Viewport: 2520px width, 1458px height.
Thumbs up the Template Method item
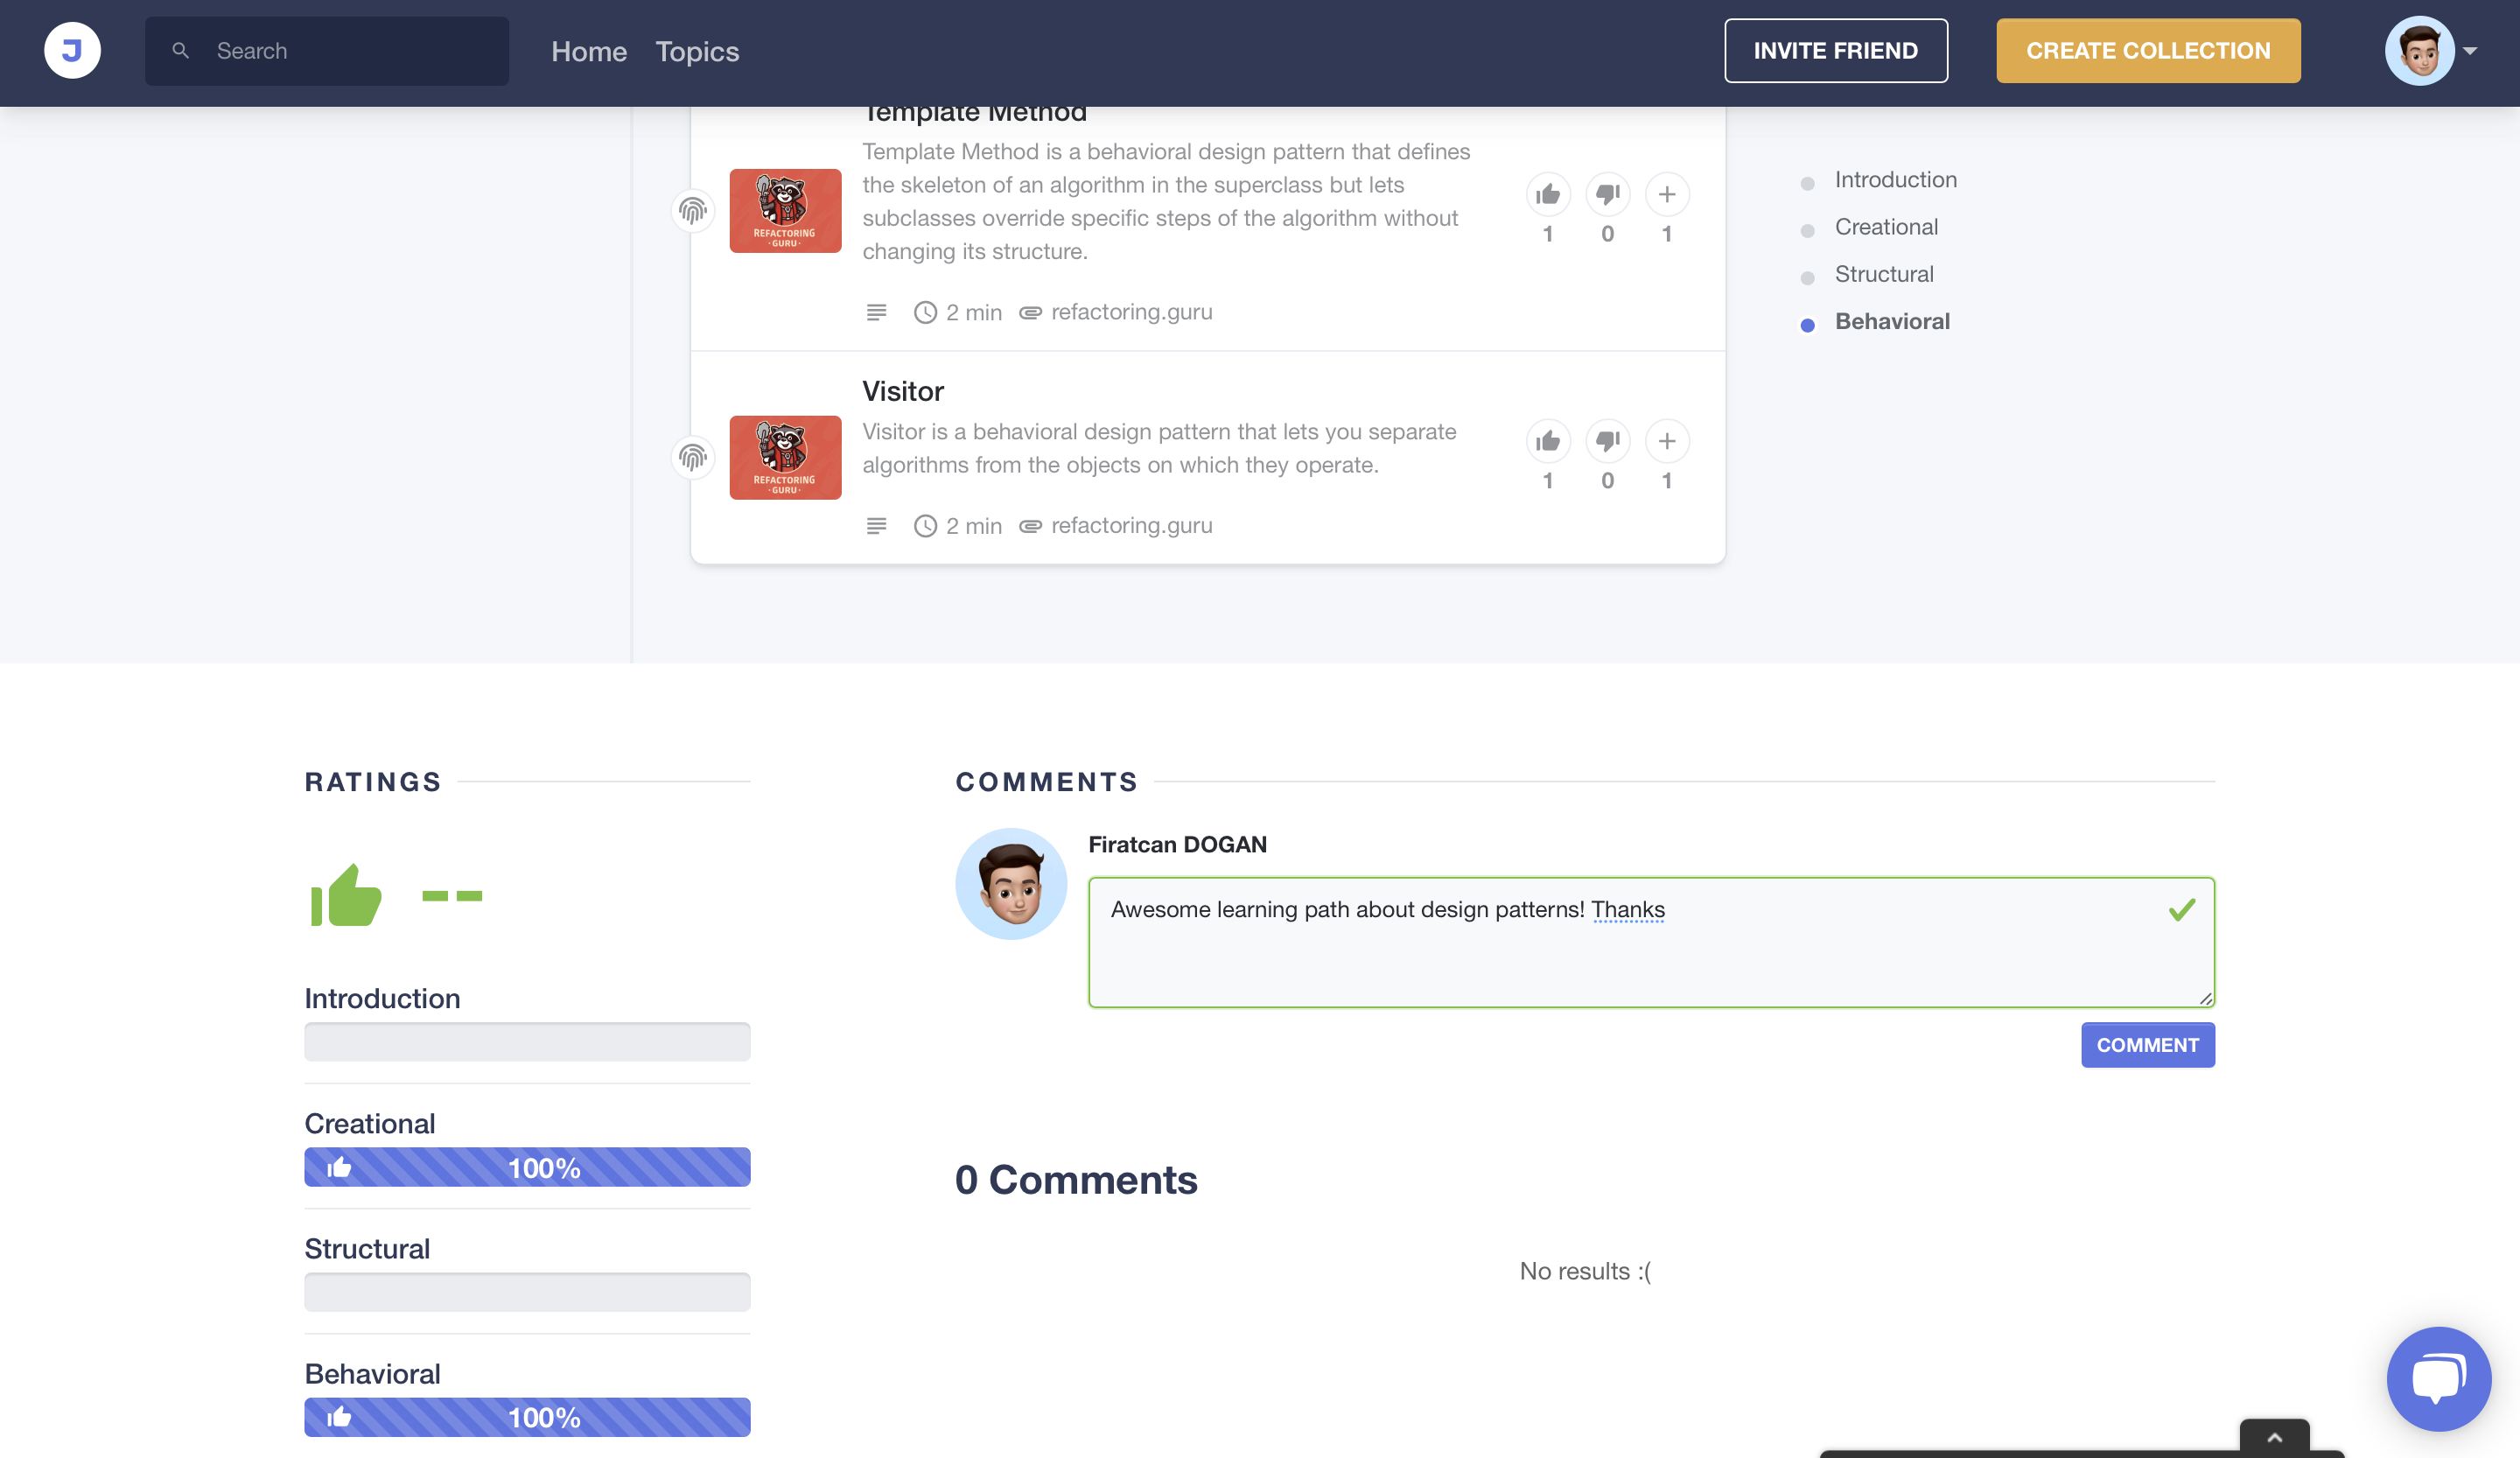click(1547, 194)
